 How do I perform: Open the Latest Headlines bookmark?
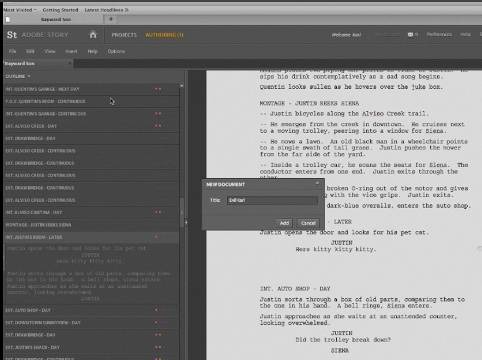pos(106,10)
